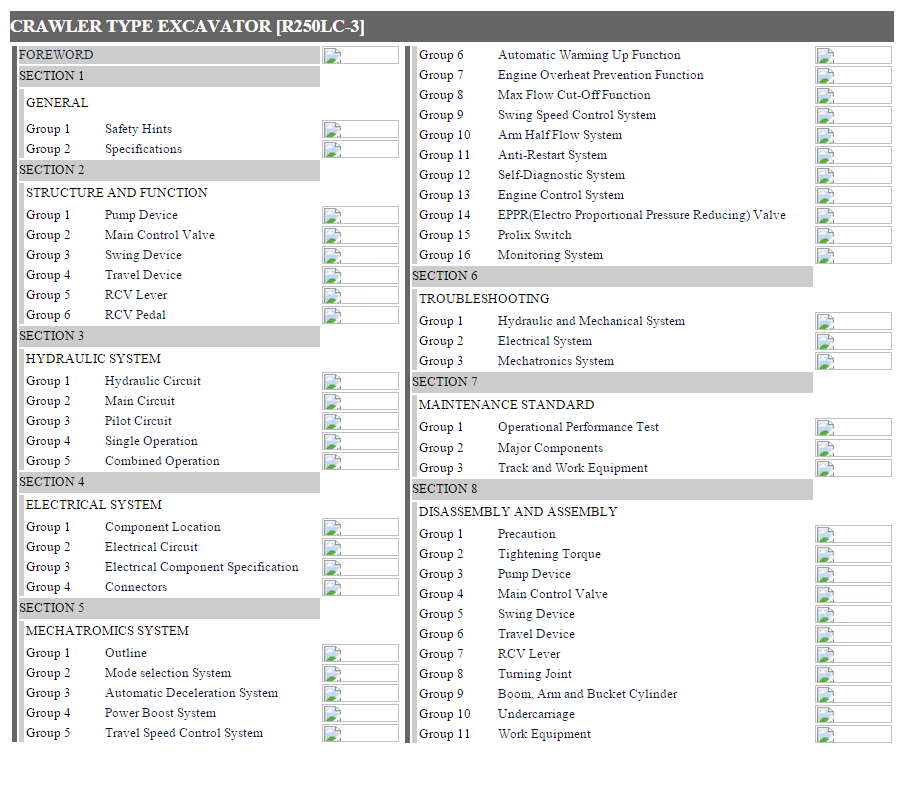Open the image icon for RCV Pedal
905x807 pixels.
[x=360, y=315]
